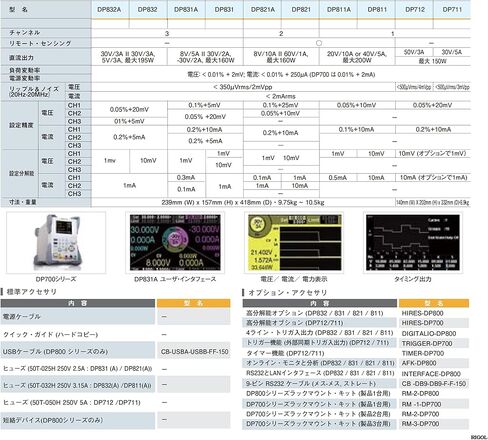Open the DP831A ユーザ・インタフェース screenshot
Image resolution: width=488 pixels, height=440 pixels.
tap(175, 243)
